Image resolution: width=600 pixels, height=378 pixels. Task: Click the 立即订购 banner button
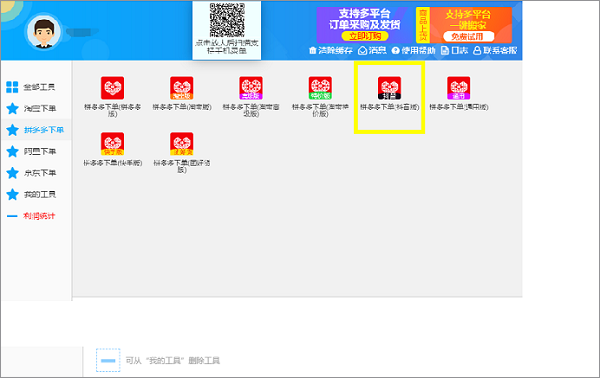point(365,36)
